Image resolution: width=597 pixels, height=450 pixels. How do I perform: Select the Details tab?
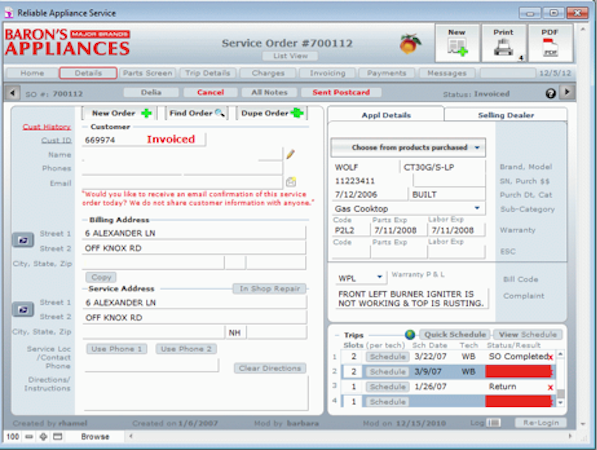tap(88, 73)
